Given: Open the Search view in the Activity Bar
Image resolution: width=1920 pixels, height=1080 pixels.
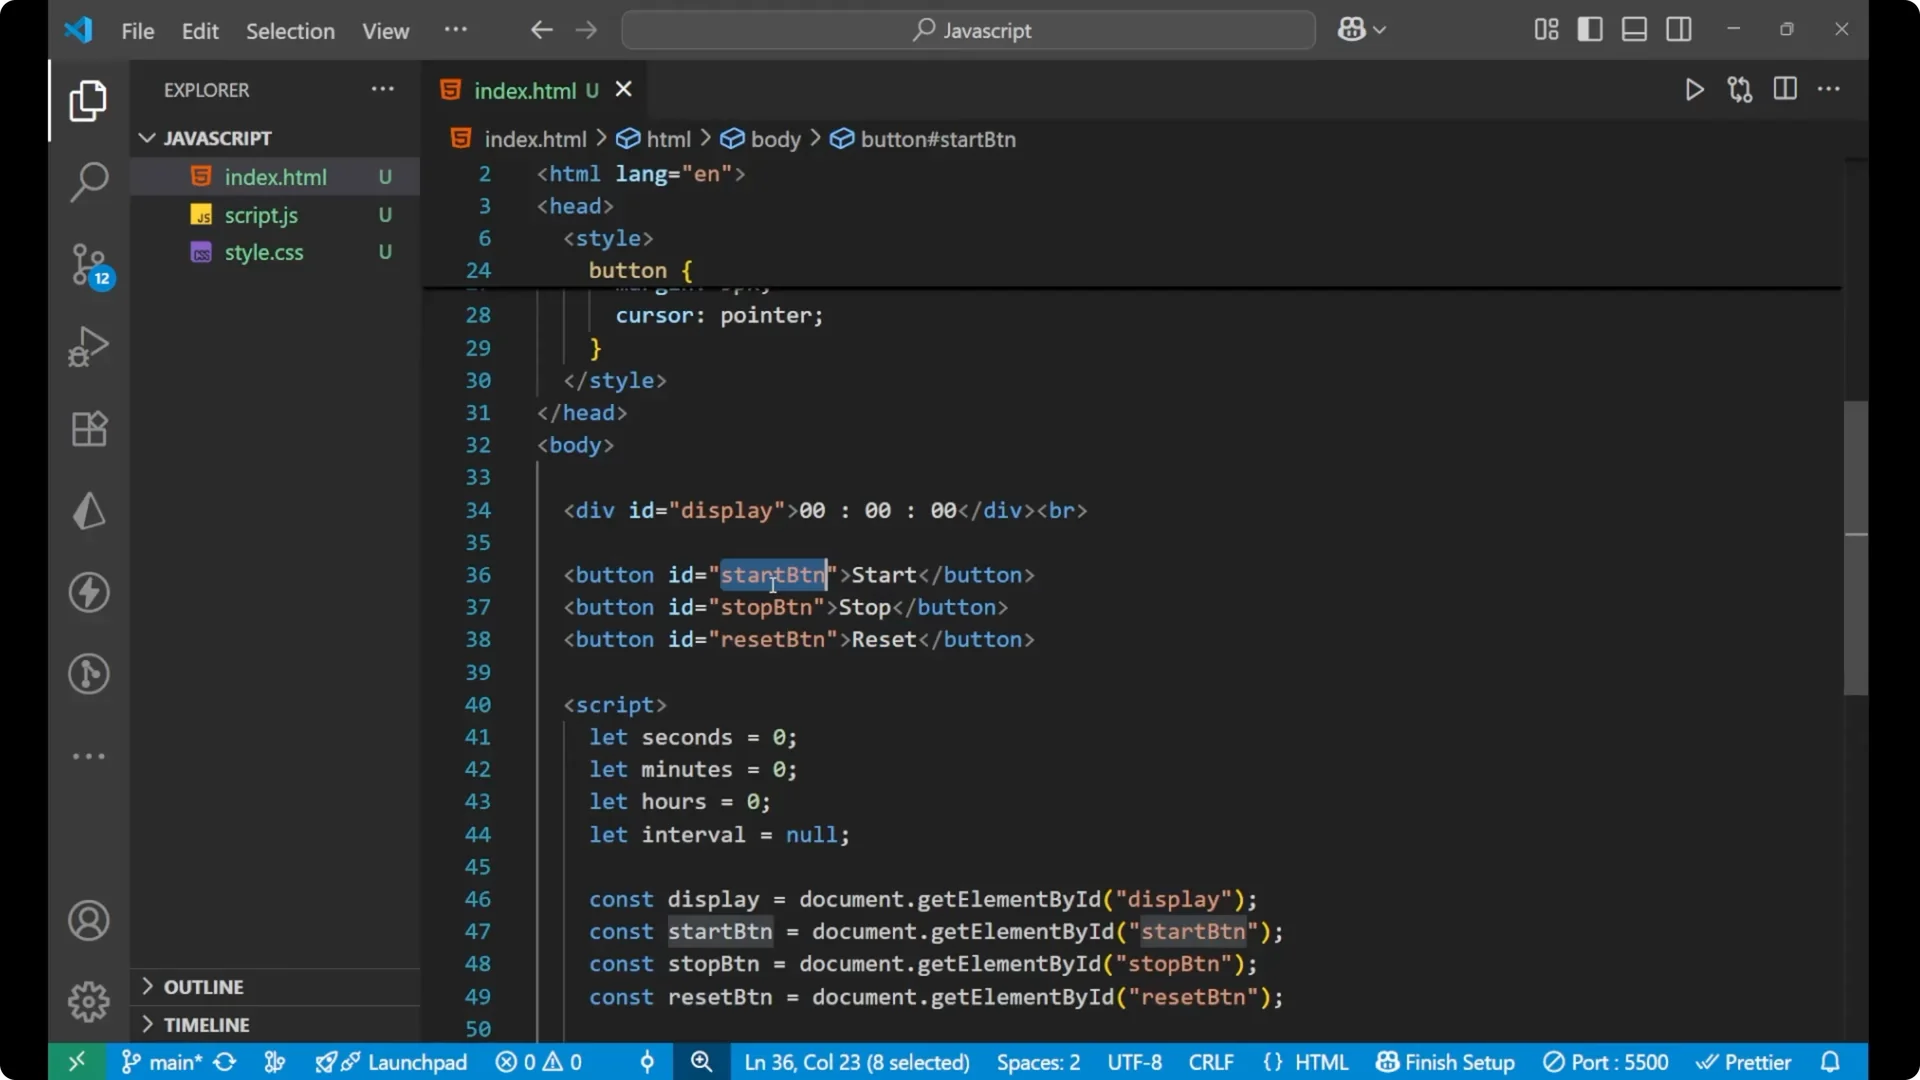Looking at the screenshot, I should point(88,182).
